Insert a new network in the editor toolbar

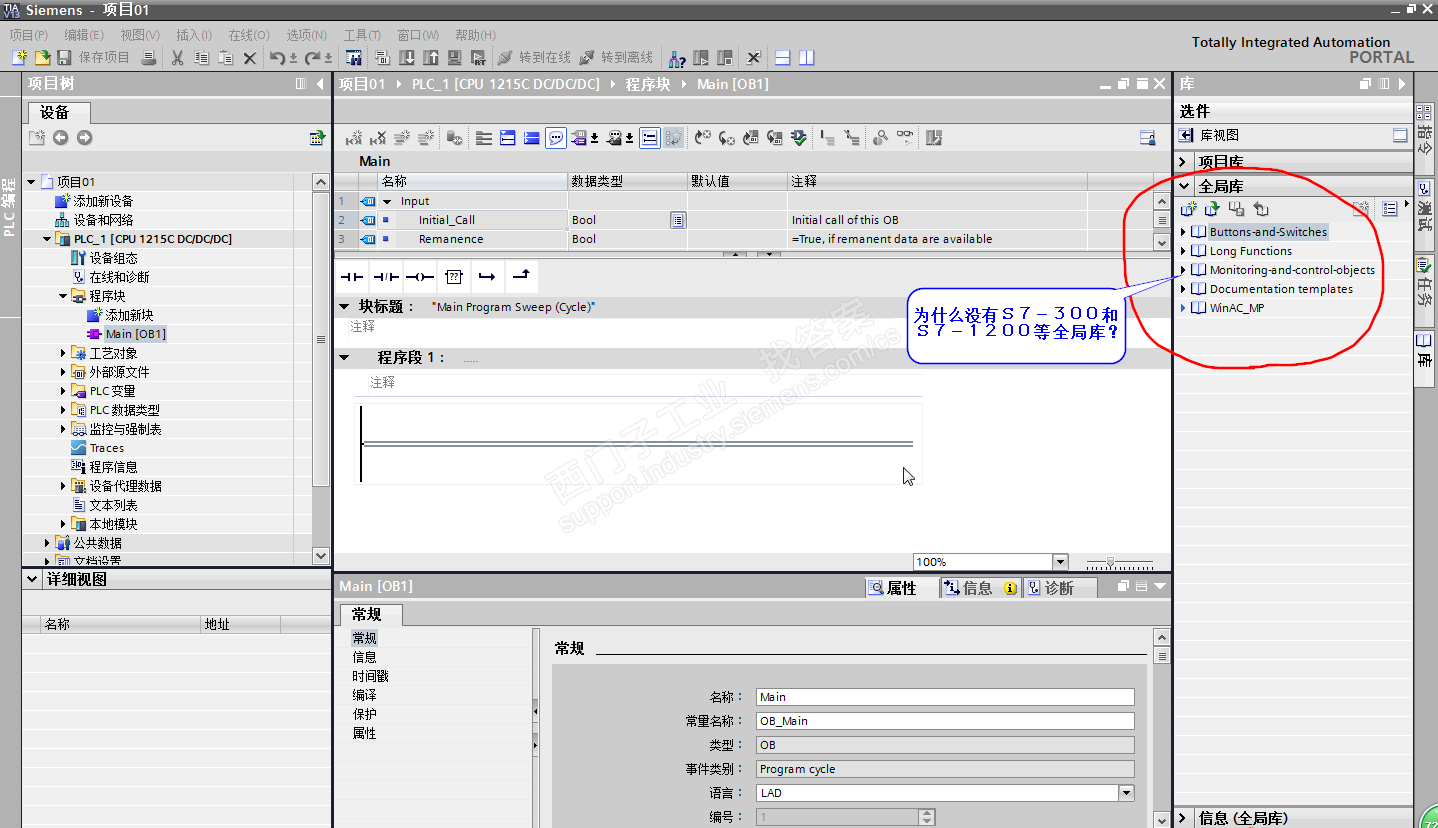[x=354, y=138]
